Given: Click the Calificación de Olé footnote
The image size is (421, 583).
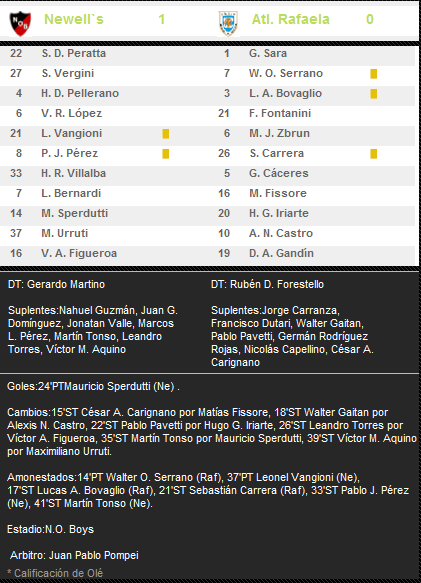Looking at the screenshot, I should (55, 573).
